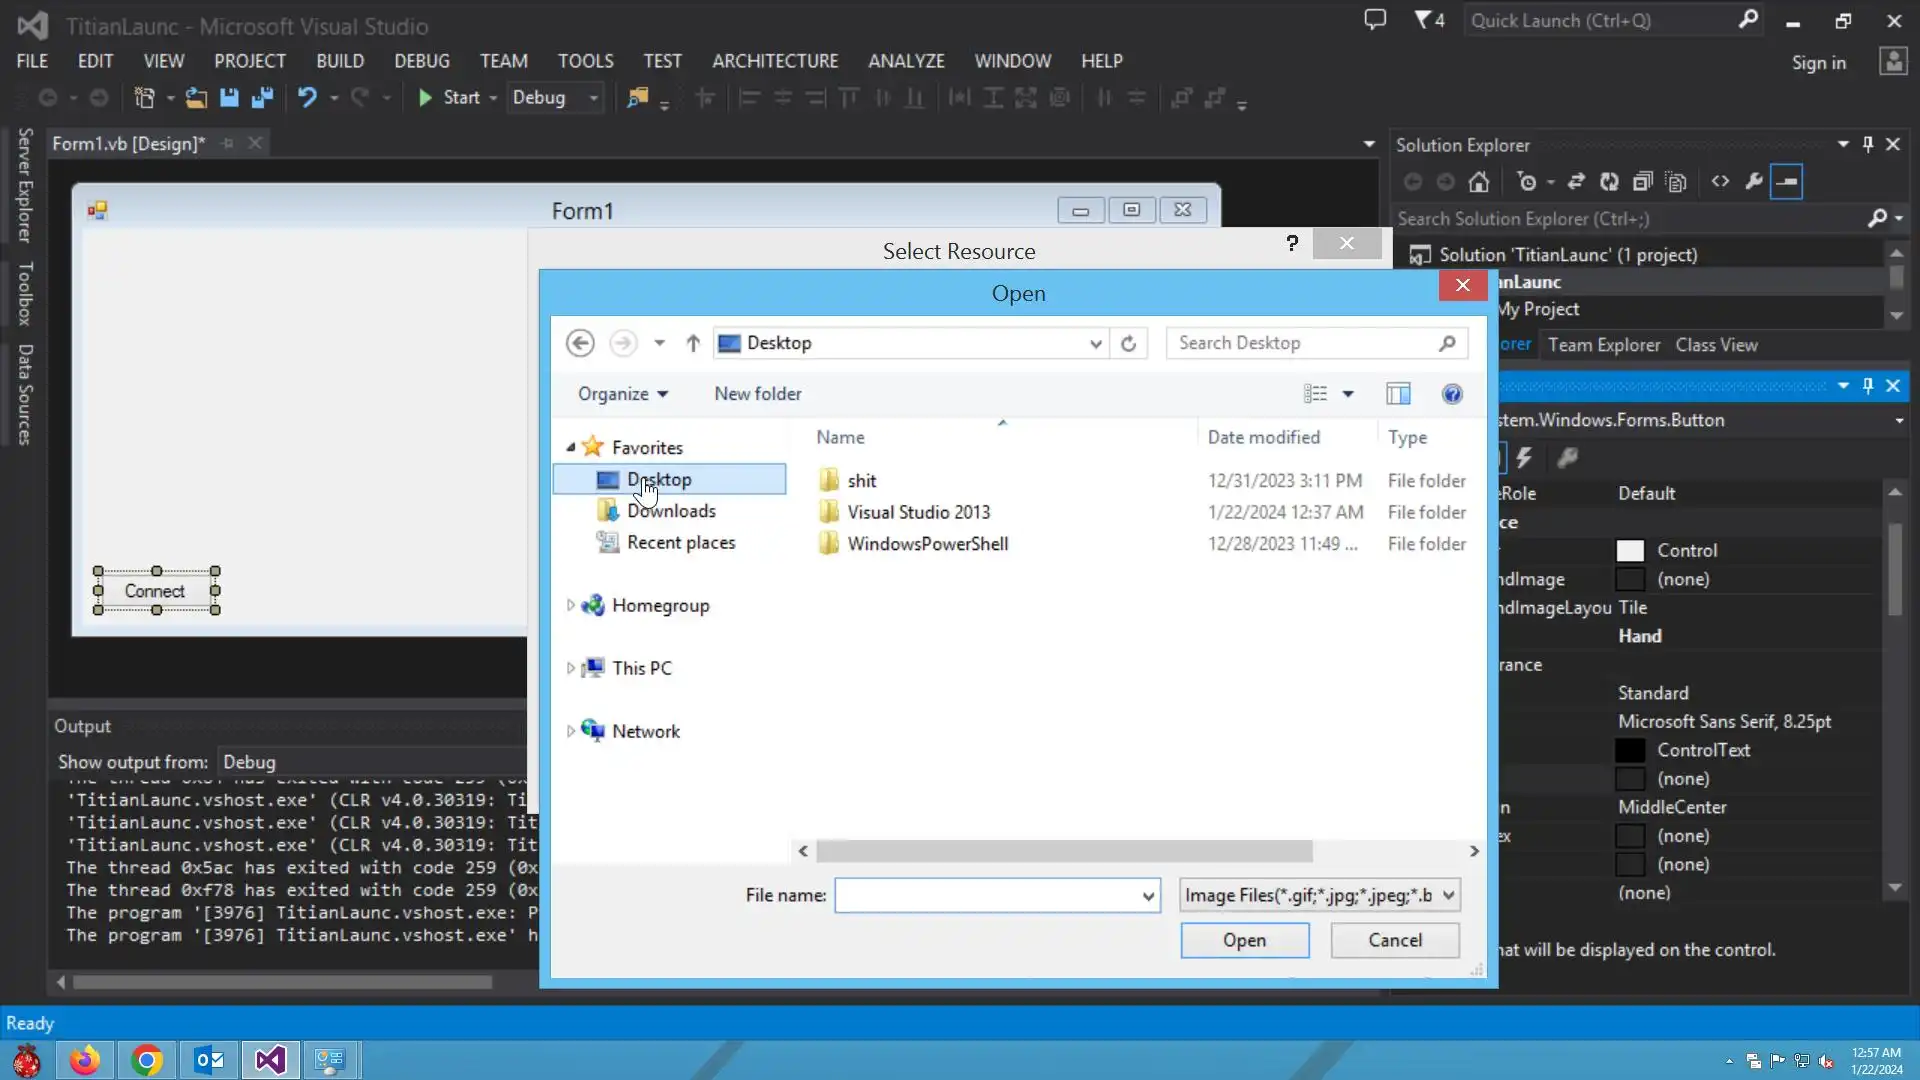Open the Organize dropdown menu
The width and height of the screenshot is (1920, 1080).
pyautogui.click(x=622, y=394)
